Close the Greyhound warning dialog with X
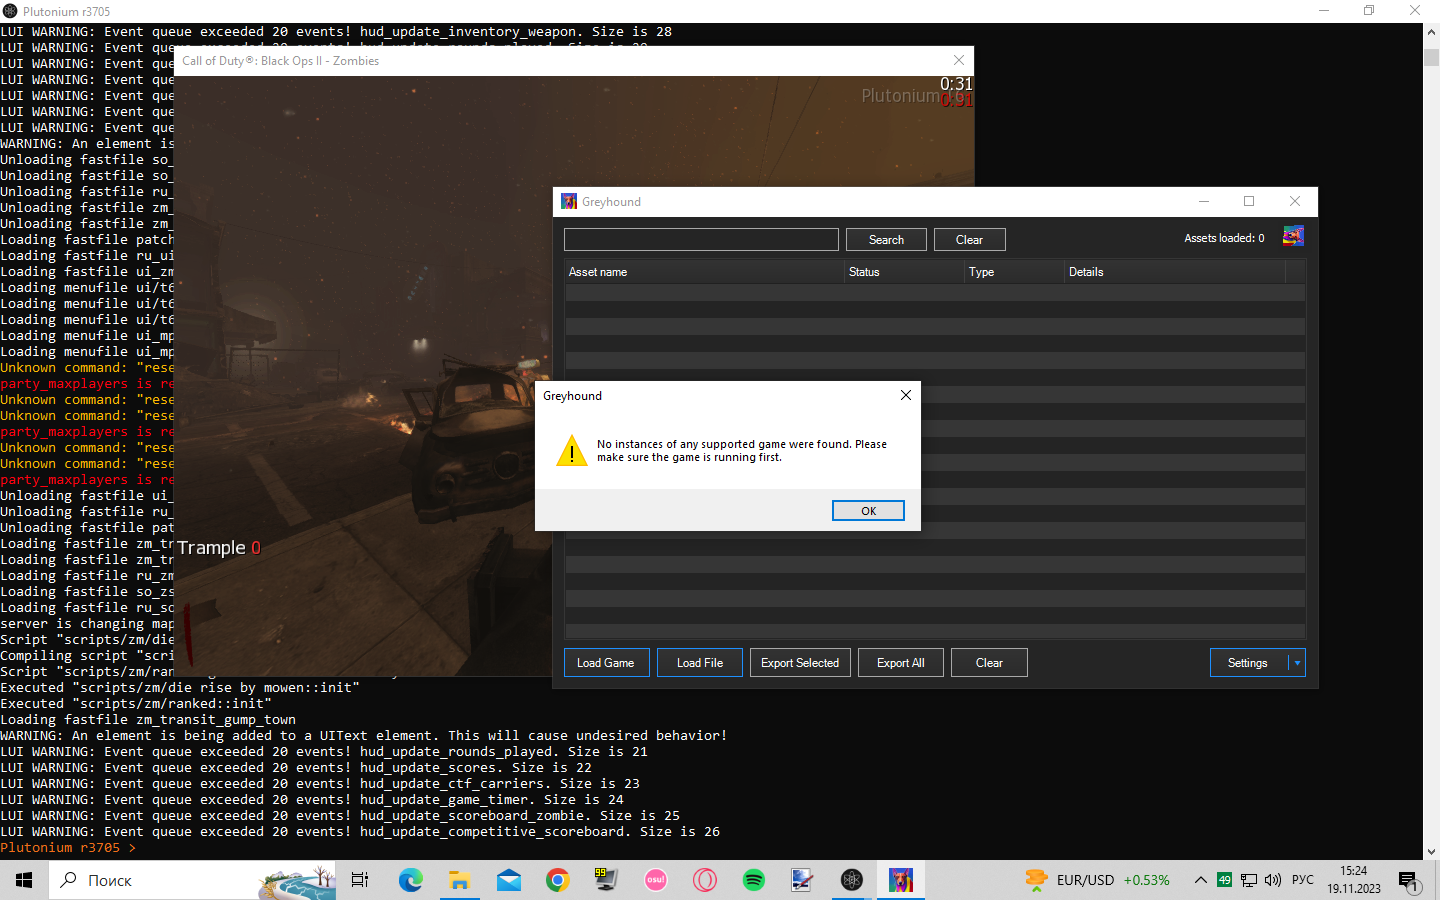 (906, 395)
